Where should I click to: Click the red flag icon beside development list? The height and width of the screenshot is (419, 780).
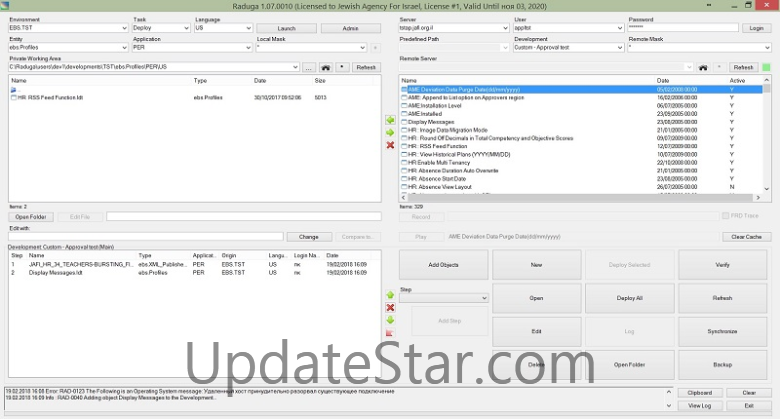tap(390, 332)
